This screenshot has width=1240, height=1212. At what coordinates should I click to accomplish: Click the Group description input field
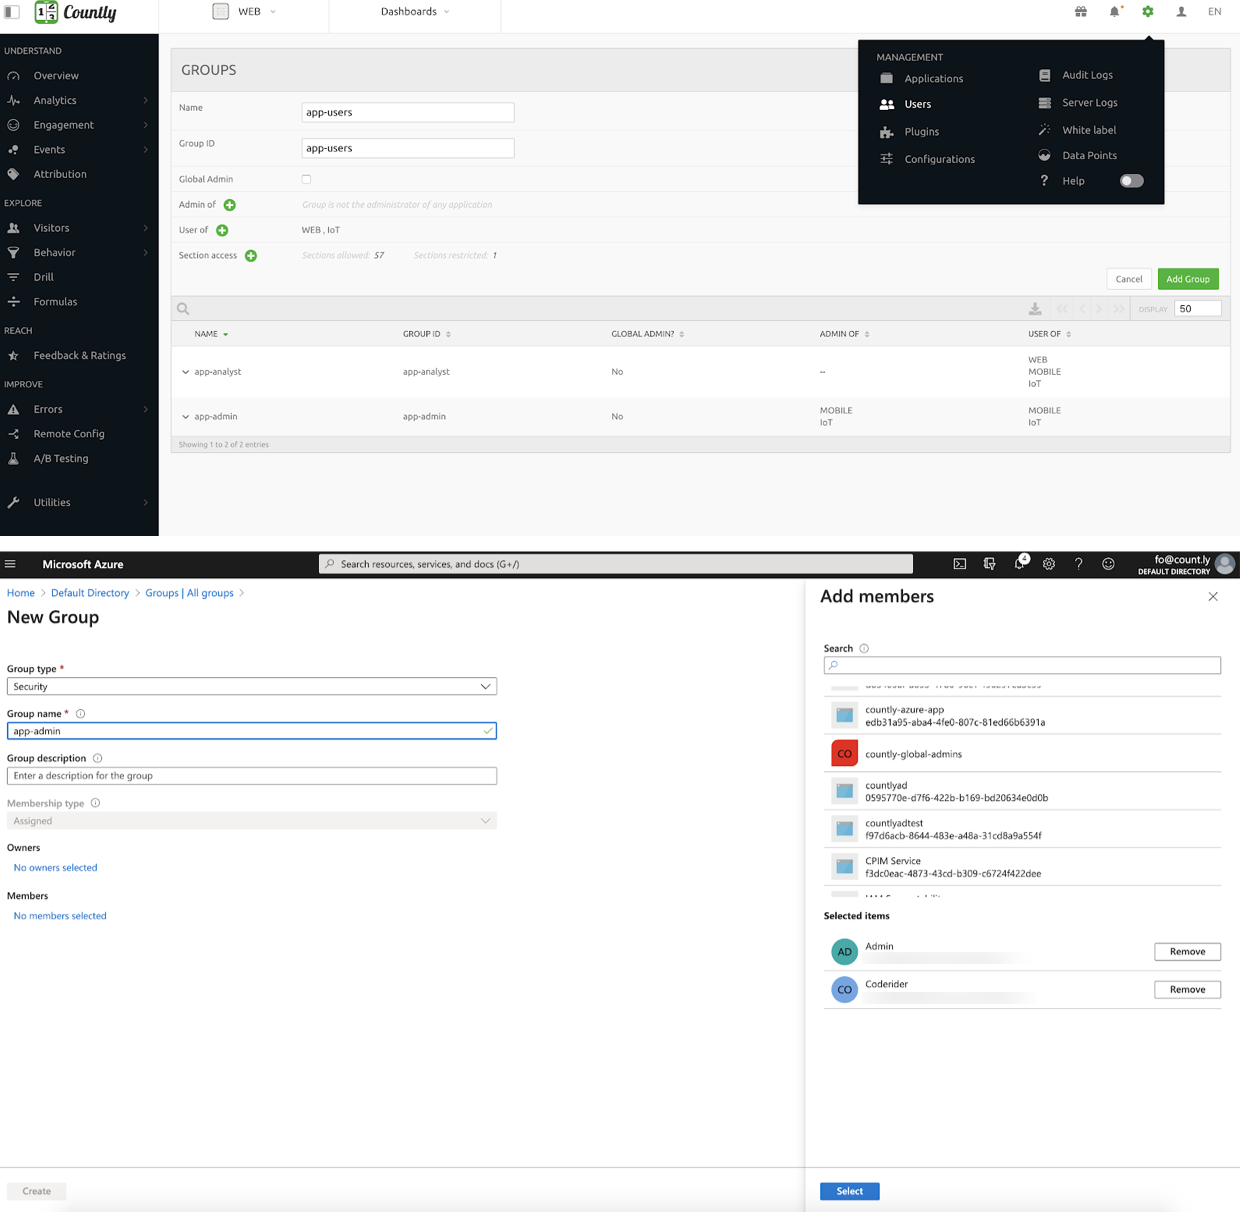(x=252, y=776)
